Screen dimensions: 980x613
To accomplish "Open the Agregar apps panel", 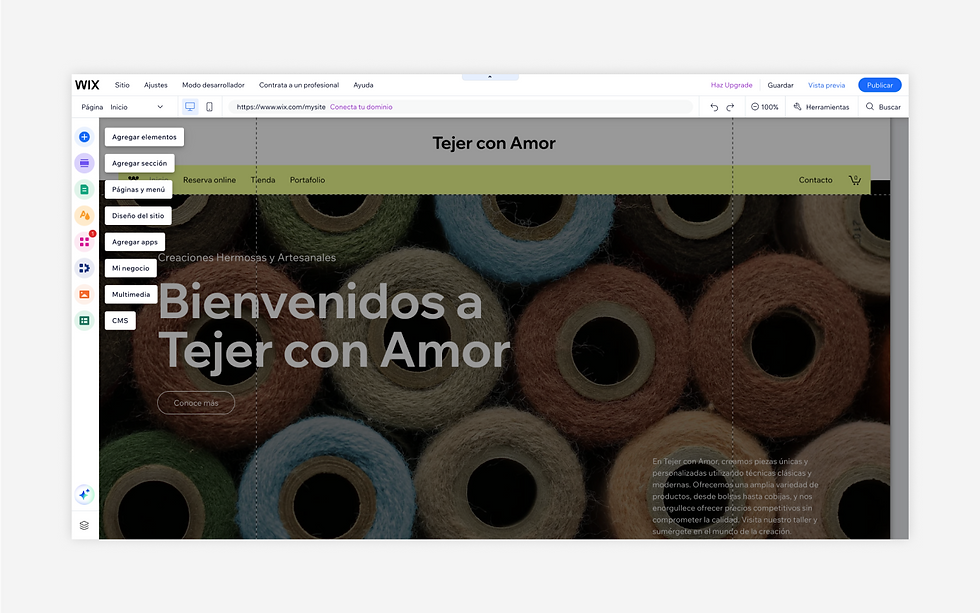I will coord(84,241).
